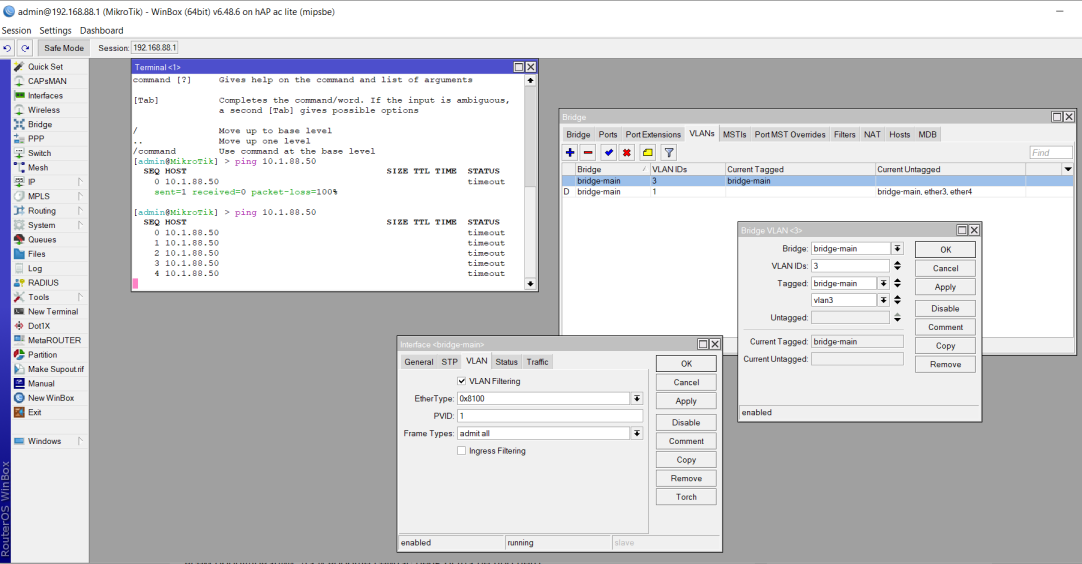Open Dashboard menu
Screen dimensions: 1082x564
[101, 30]
